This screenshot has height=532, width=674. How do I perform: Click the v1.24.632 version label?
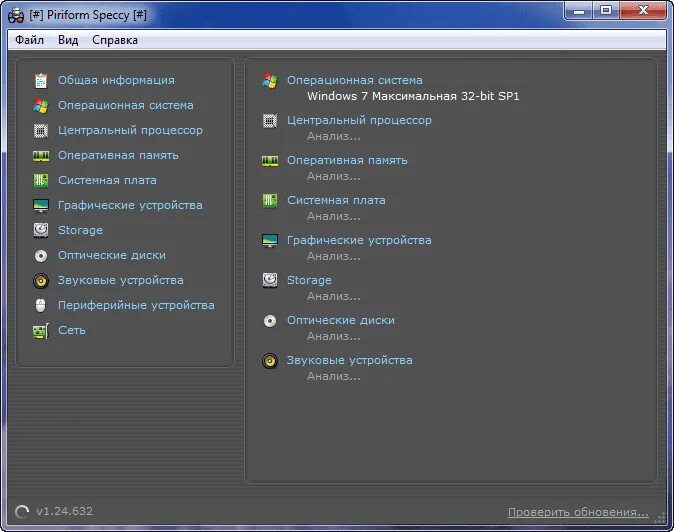tap(64, 511)
